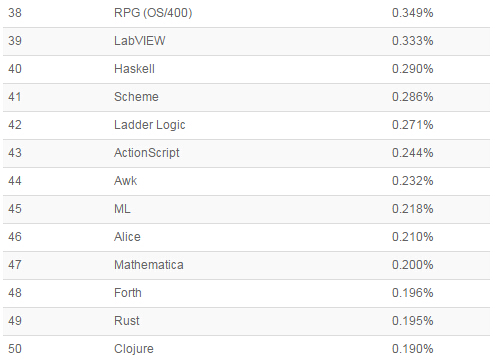The width and height of the screenshot is (496, 362).
Task: Select the RPG (OS/400) language name
Action: [x=153, y=13]
